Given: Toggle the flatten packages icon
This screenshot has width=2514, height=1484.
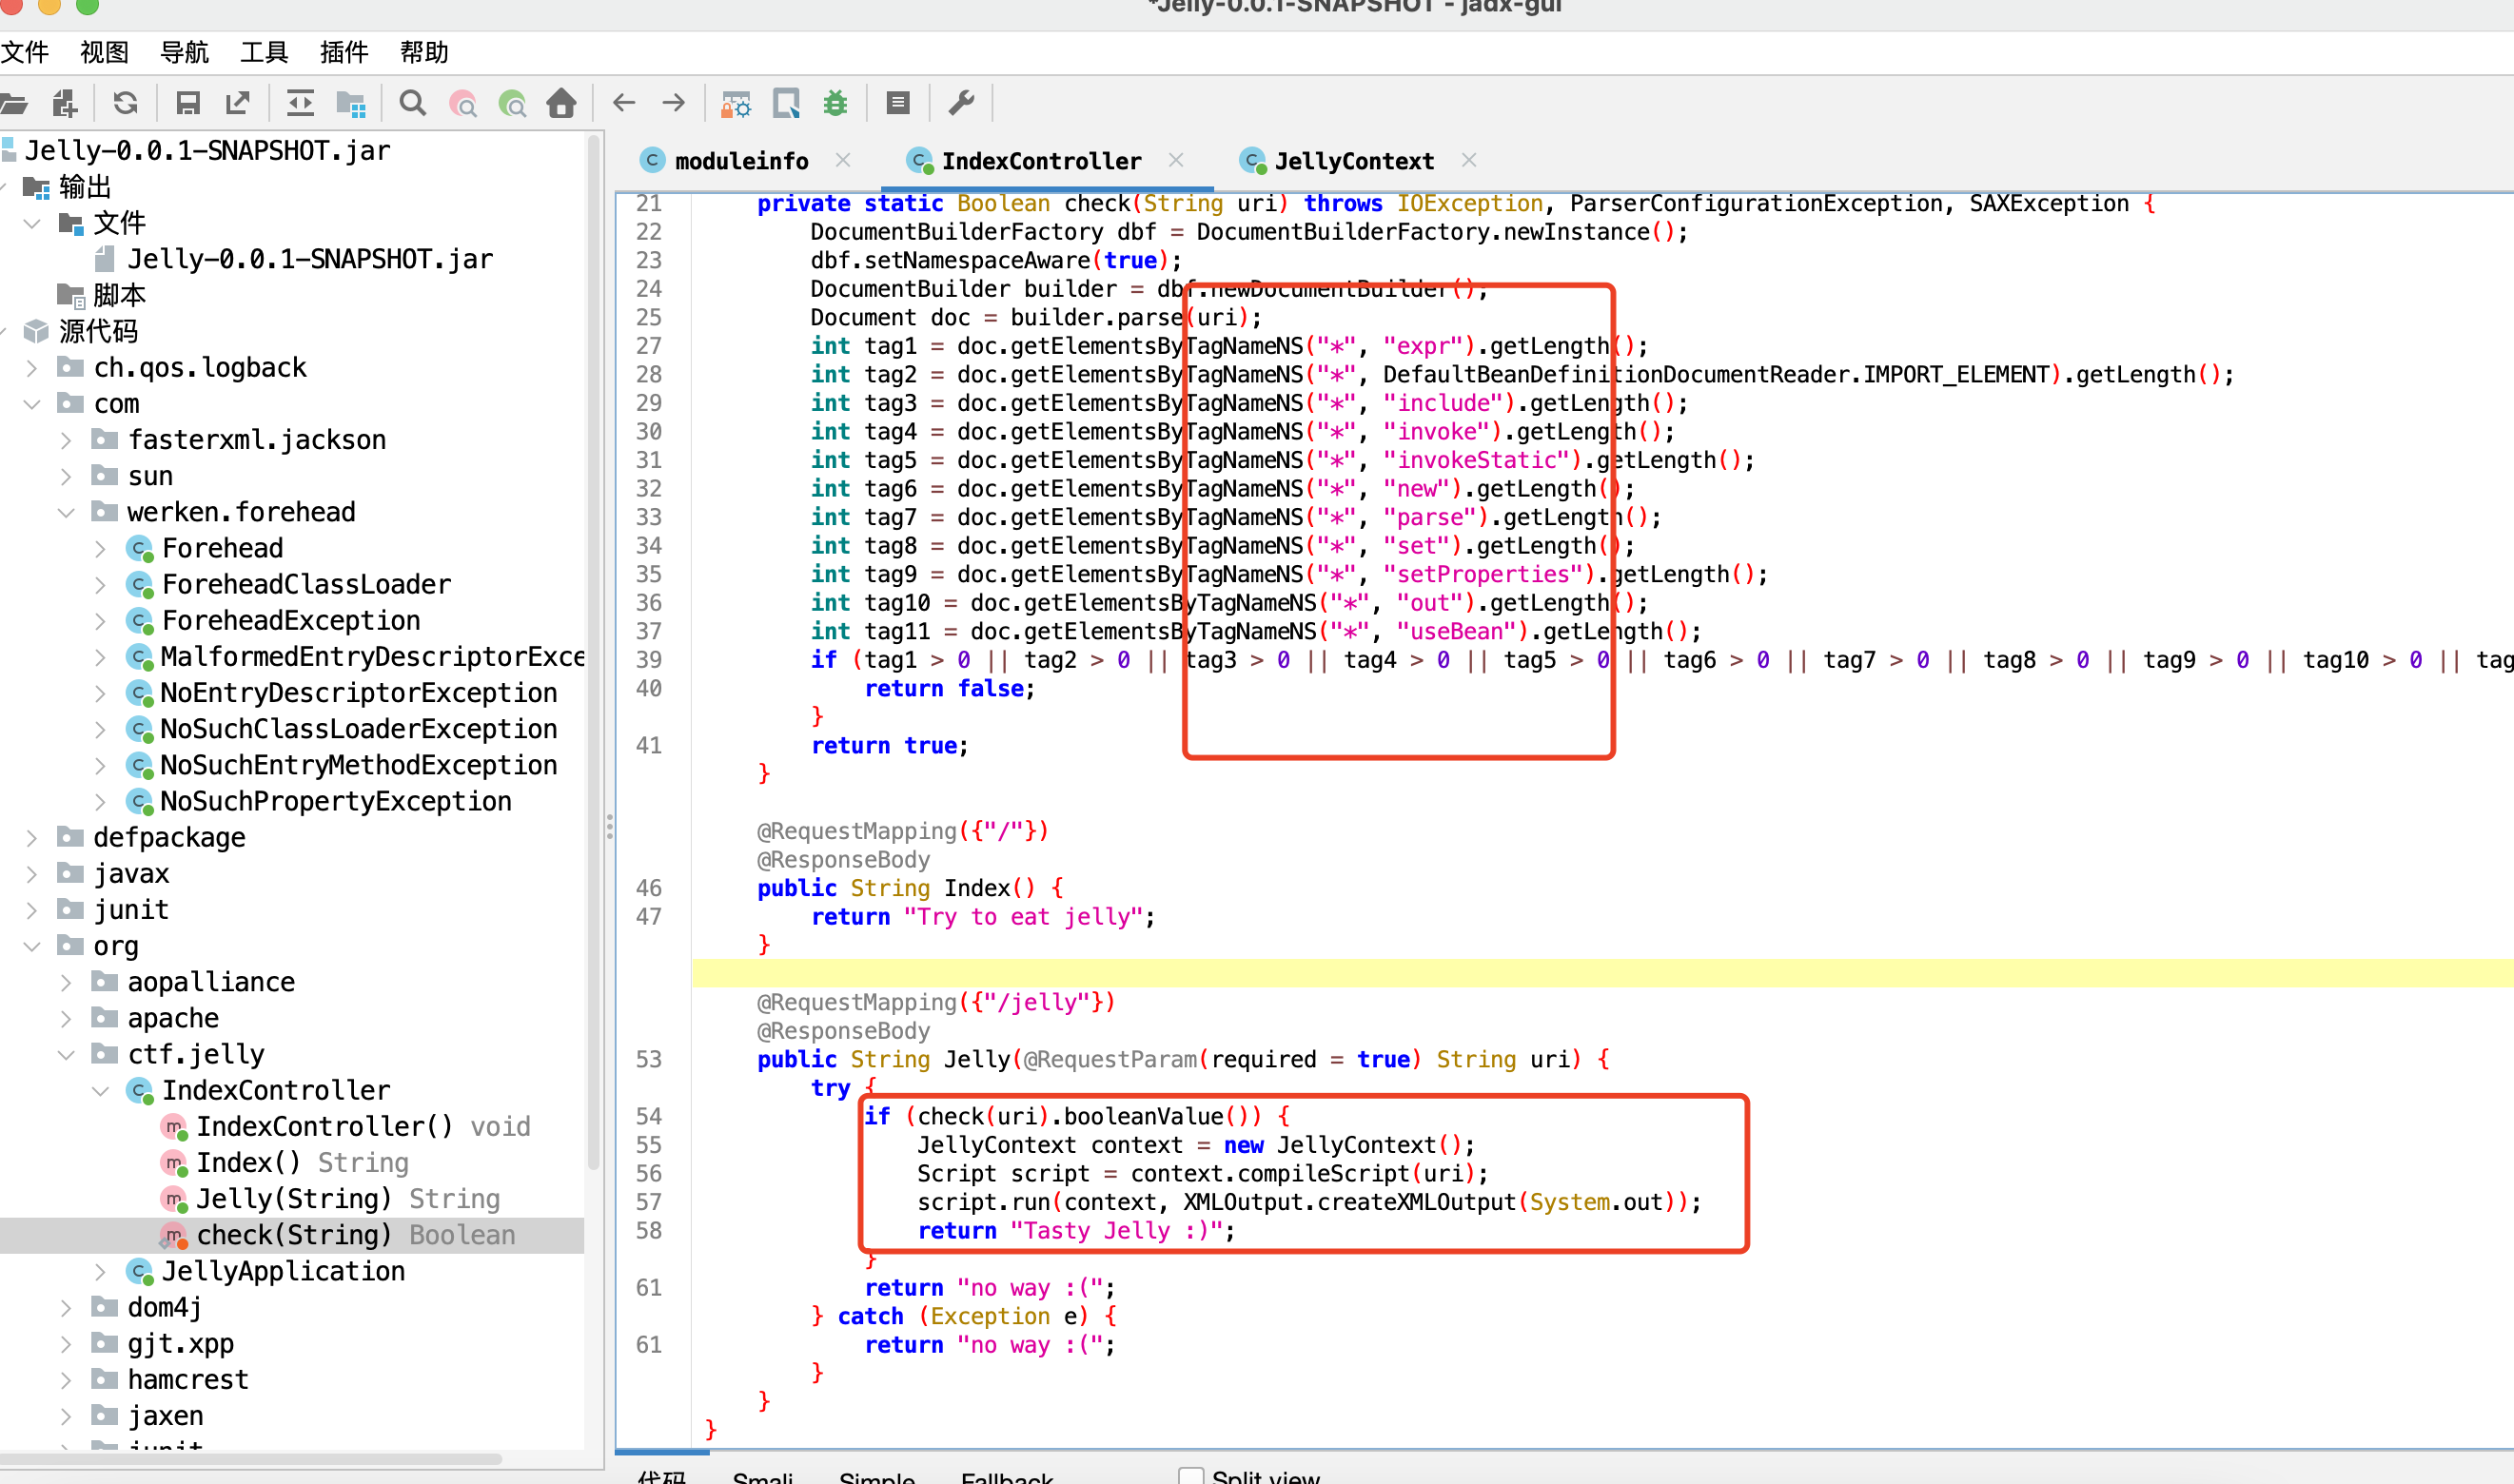Looking at the screenshot, I should [x=351, y=103].
